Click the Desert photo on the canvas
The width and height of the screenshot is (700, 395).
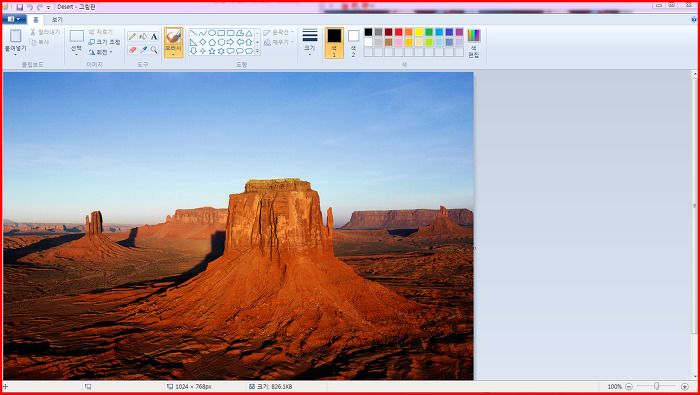(238, 226)
